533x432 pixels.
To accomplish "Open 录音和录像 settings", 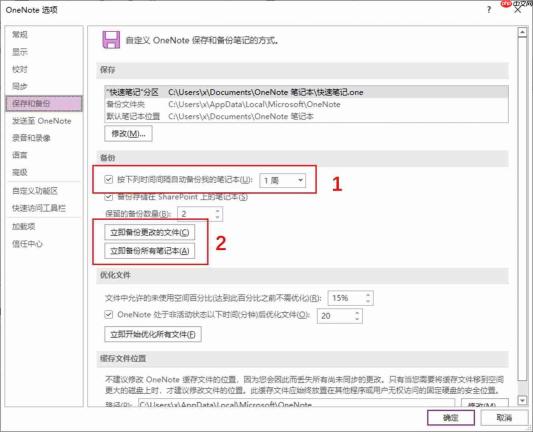I will [x=31, y=138].
